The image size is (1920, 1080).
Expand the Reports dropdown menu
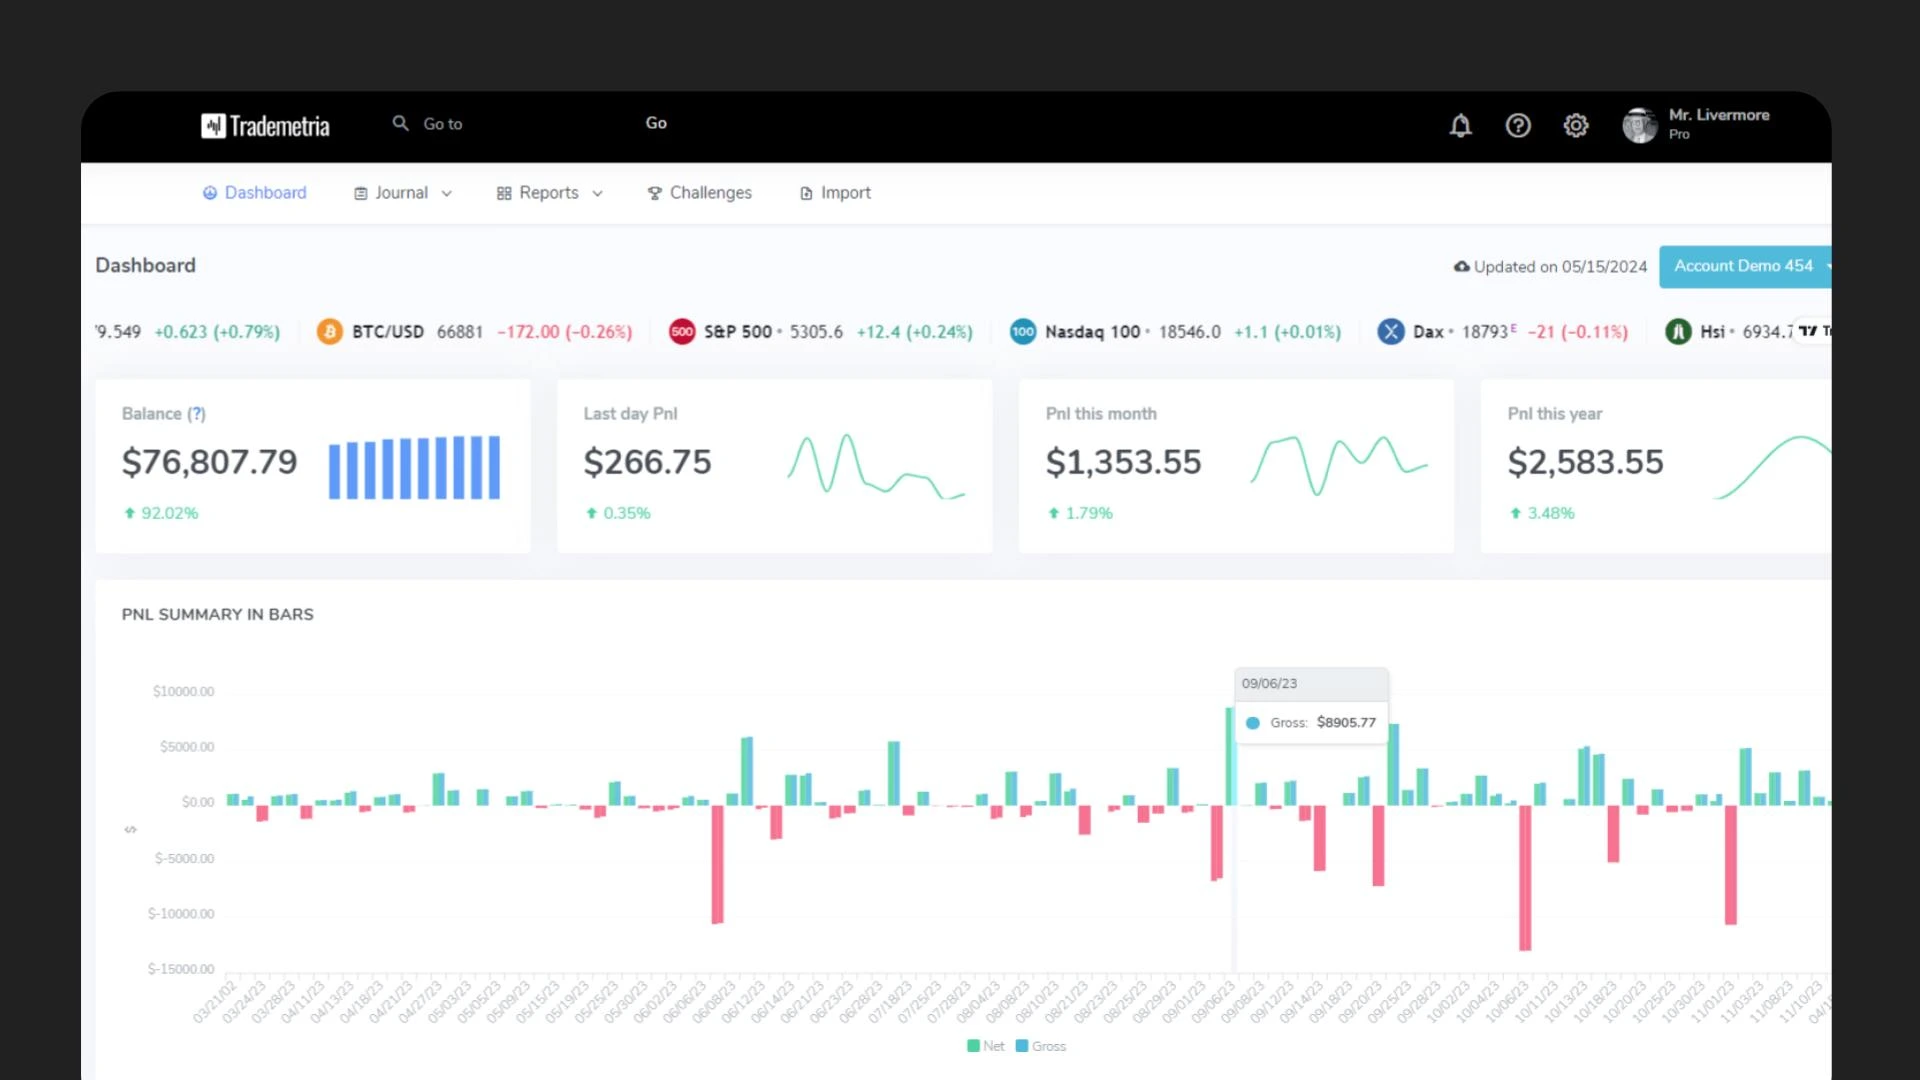pyautogui.click(x=549, y=193)
